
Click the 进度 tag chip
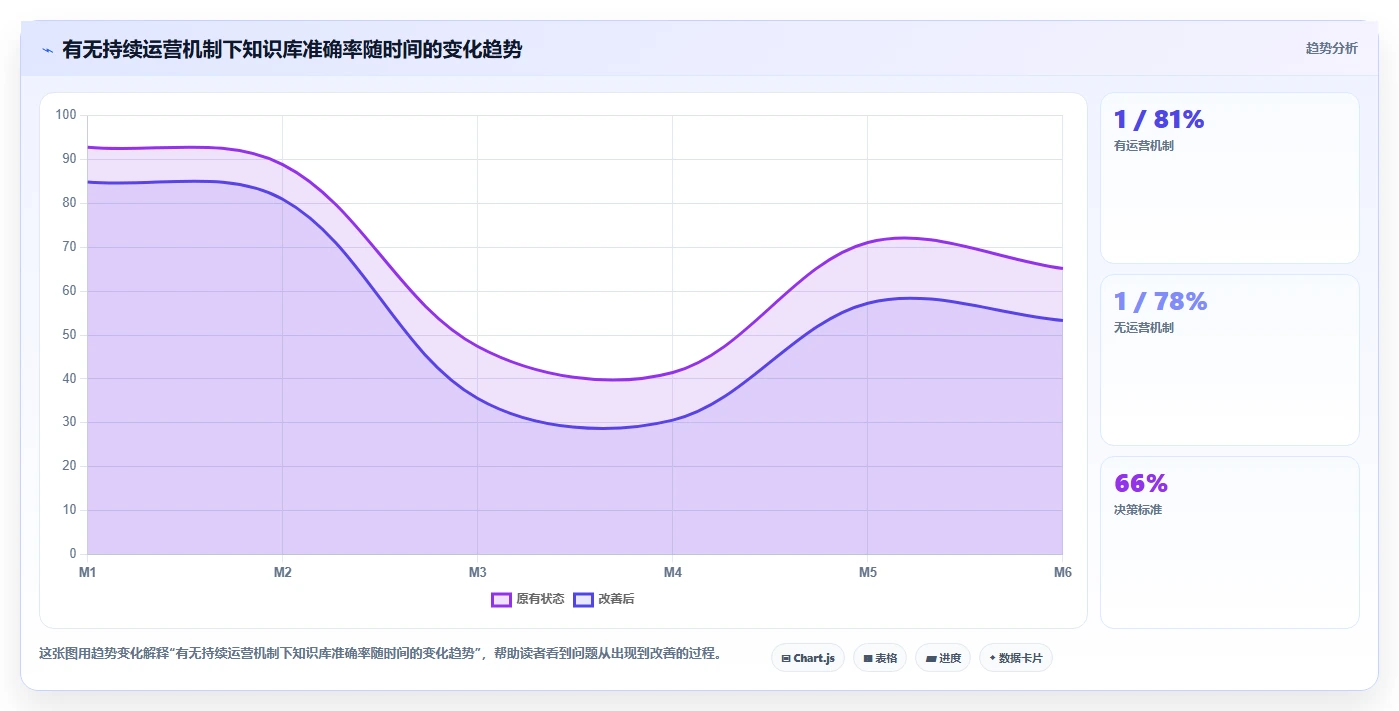coord(943,658)
